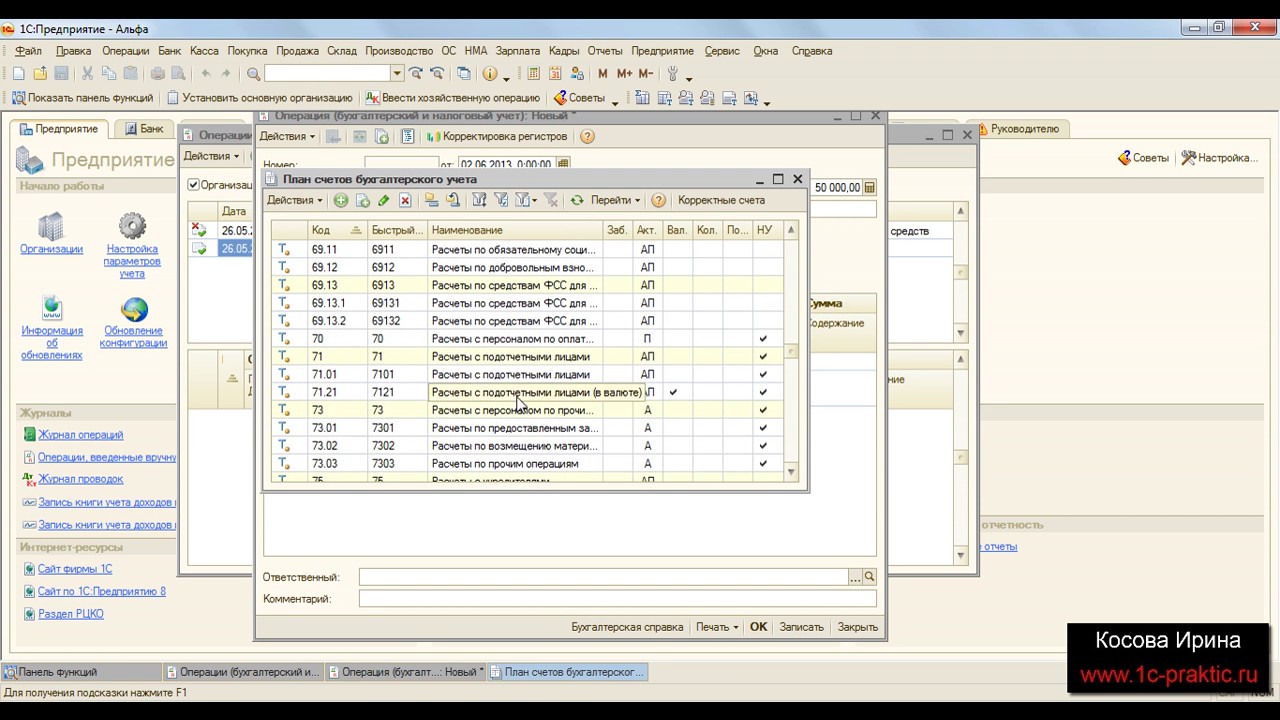Click the Бухгалтерская справка button
The image size is (1280, 720).
pos(627,627)
